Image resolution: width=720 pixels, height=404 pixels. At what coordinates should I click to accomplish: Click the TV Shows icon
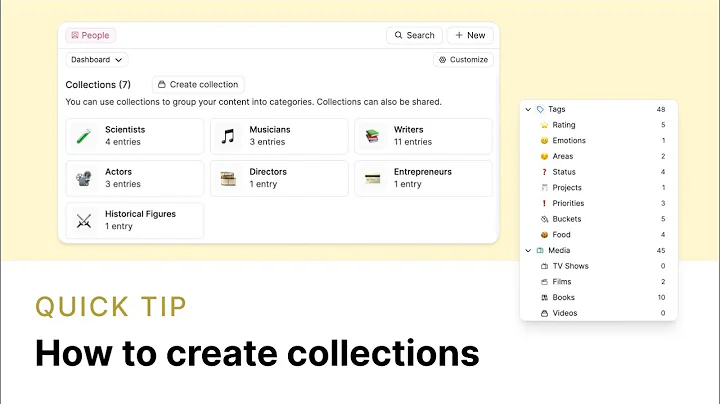[x=544, y=266]
